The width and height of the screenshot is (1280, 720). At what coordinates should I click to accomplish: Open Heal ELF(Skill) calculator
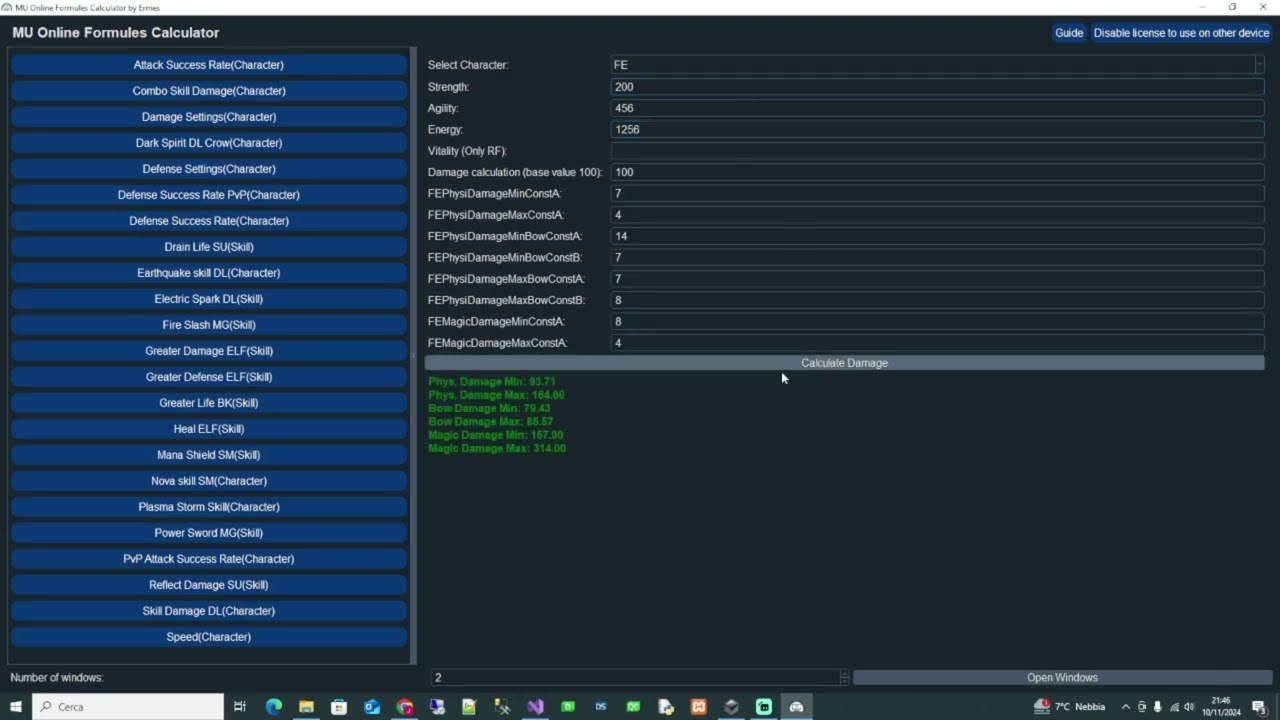point(209,429)
